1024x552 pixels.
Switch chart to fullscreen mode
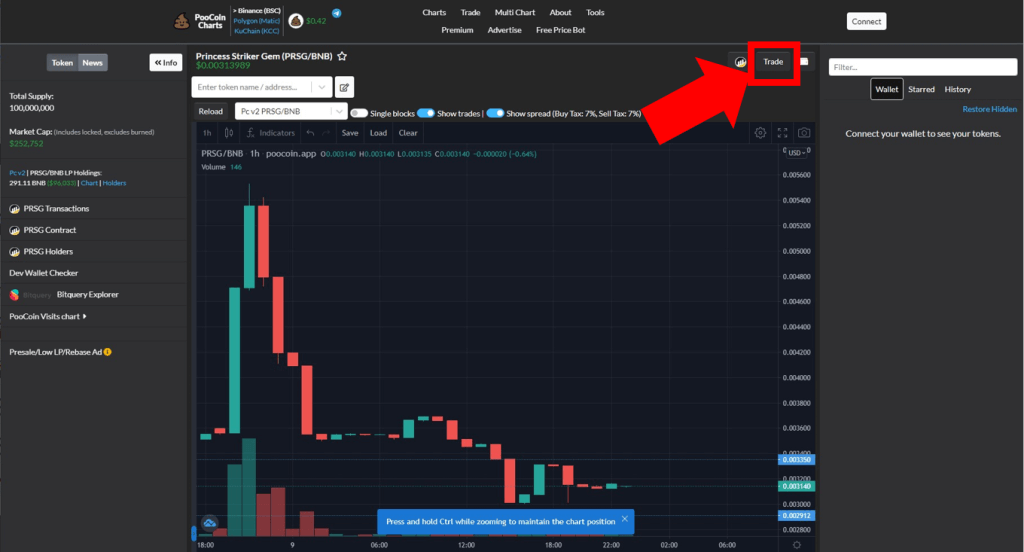tap(782, 133)
